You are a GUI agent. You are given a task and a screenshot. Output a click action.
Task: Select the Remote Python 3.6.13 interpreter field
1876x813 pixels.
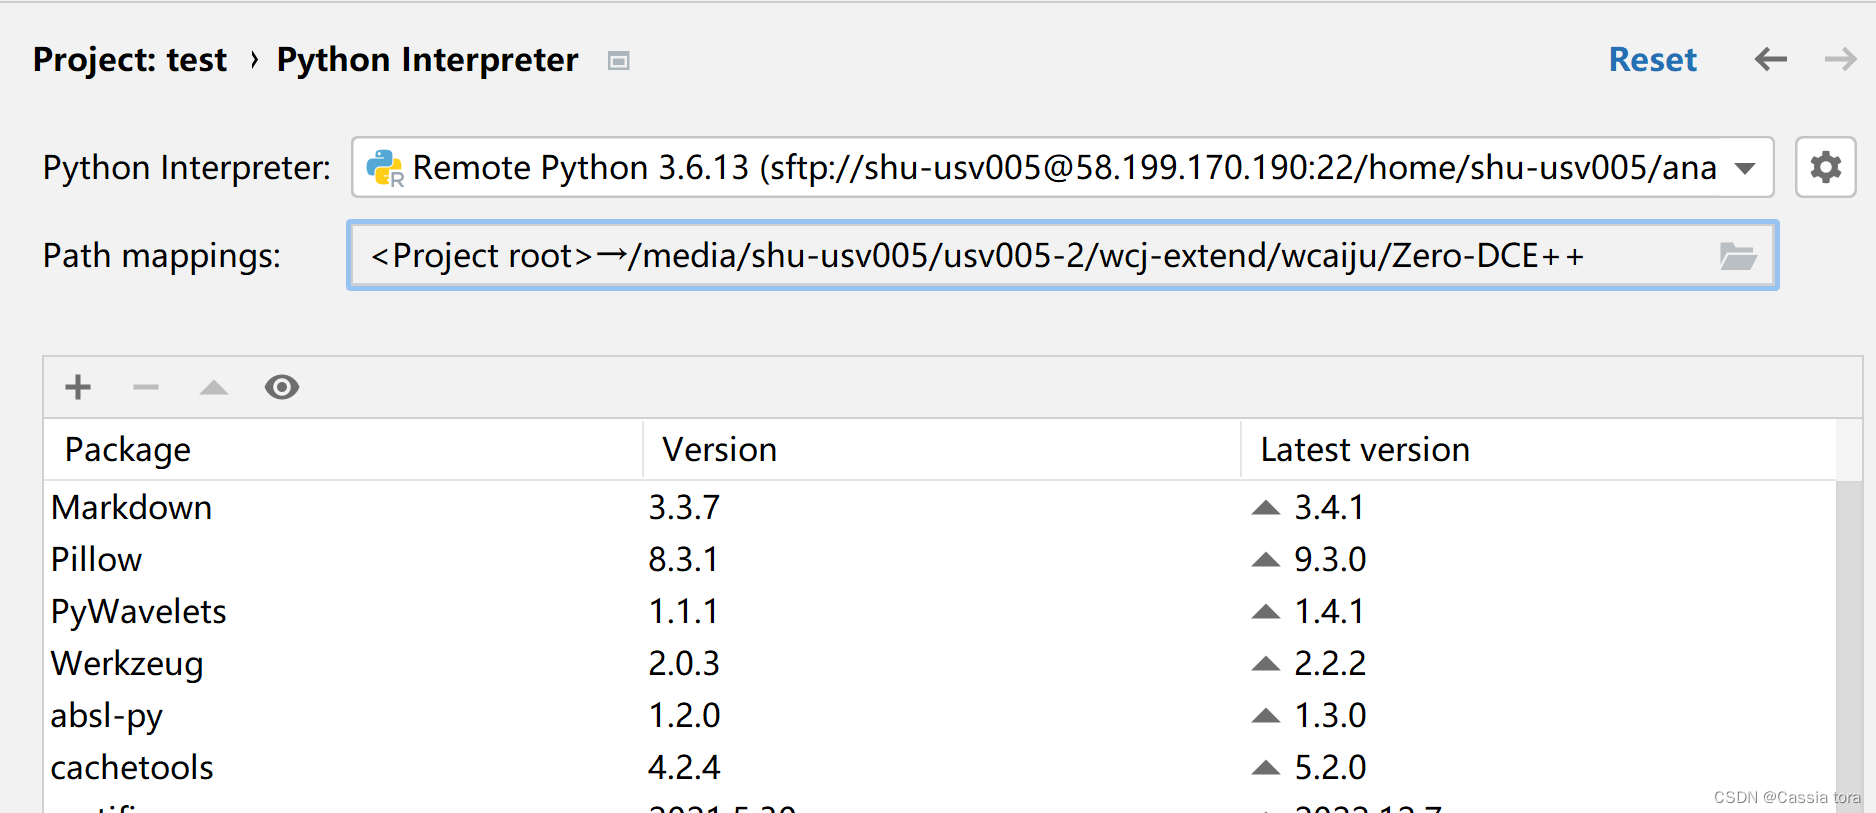[x=1062, y=167]
